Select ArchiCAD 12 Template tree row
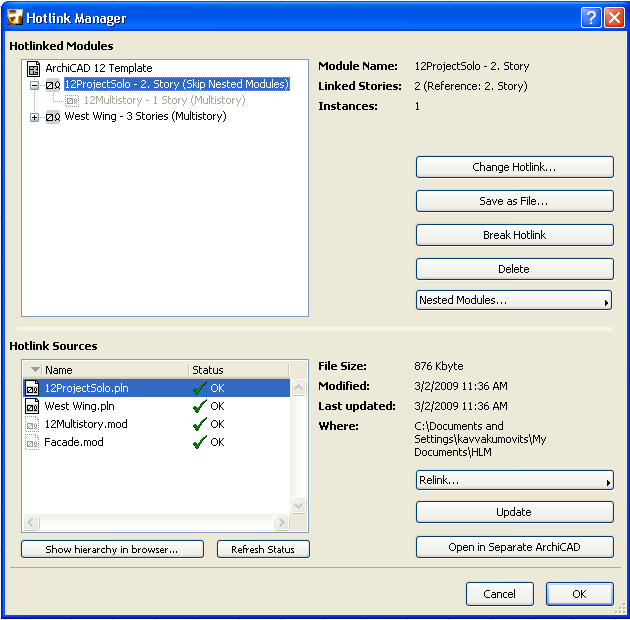Viewport: 630px width, 620px height. [99, 68]
